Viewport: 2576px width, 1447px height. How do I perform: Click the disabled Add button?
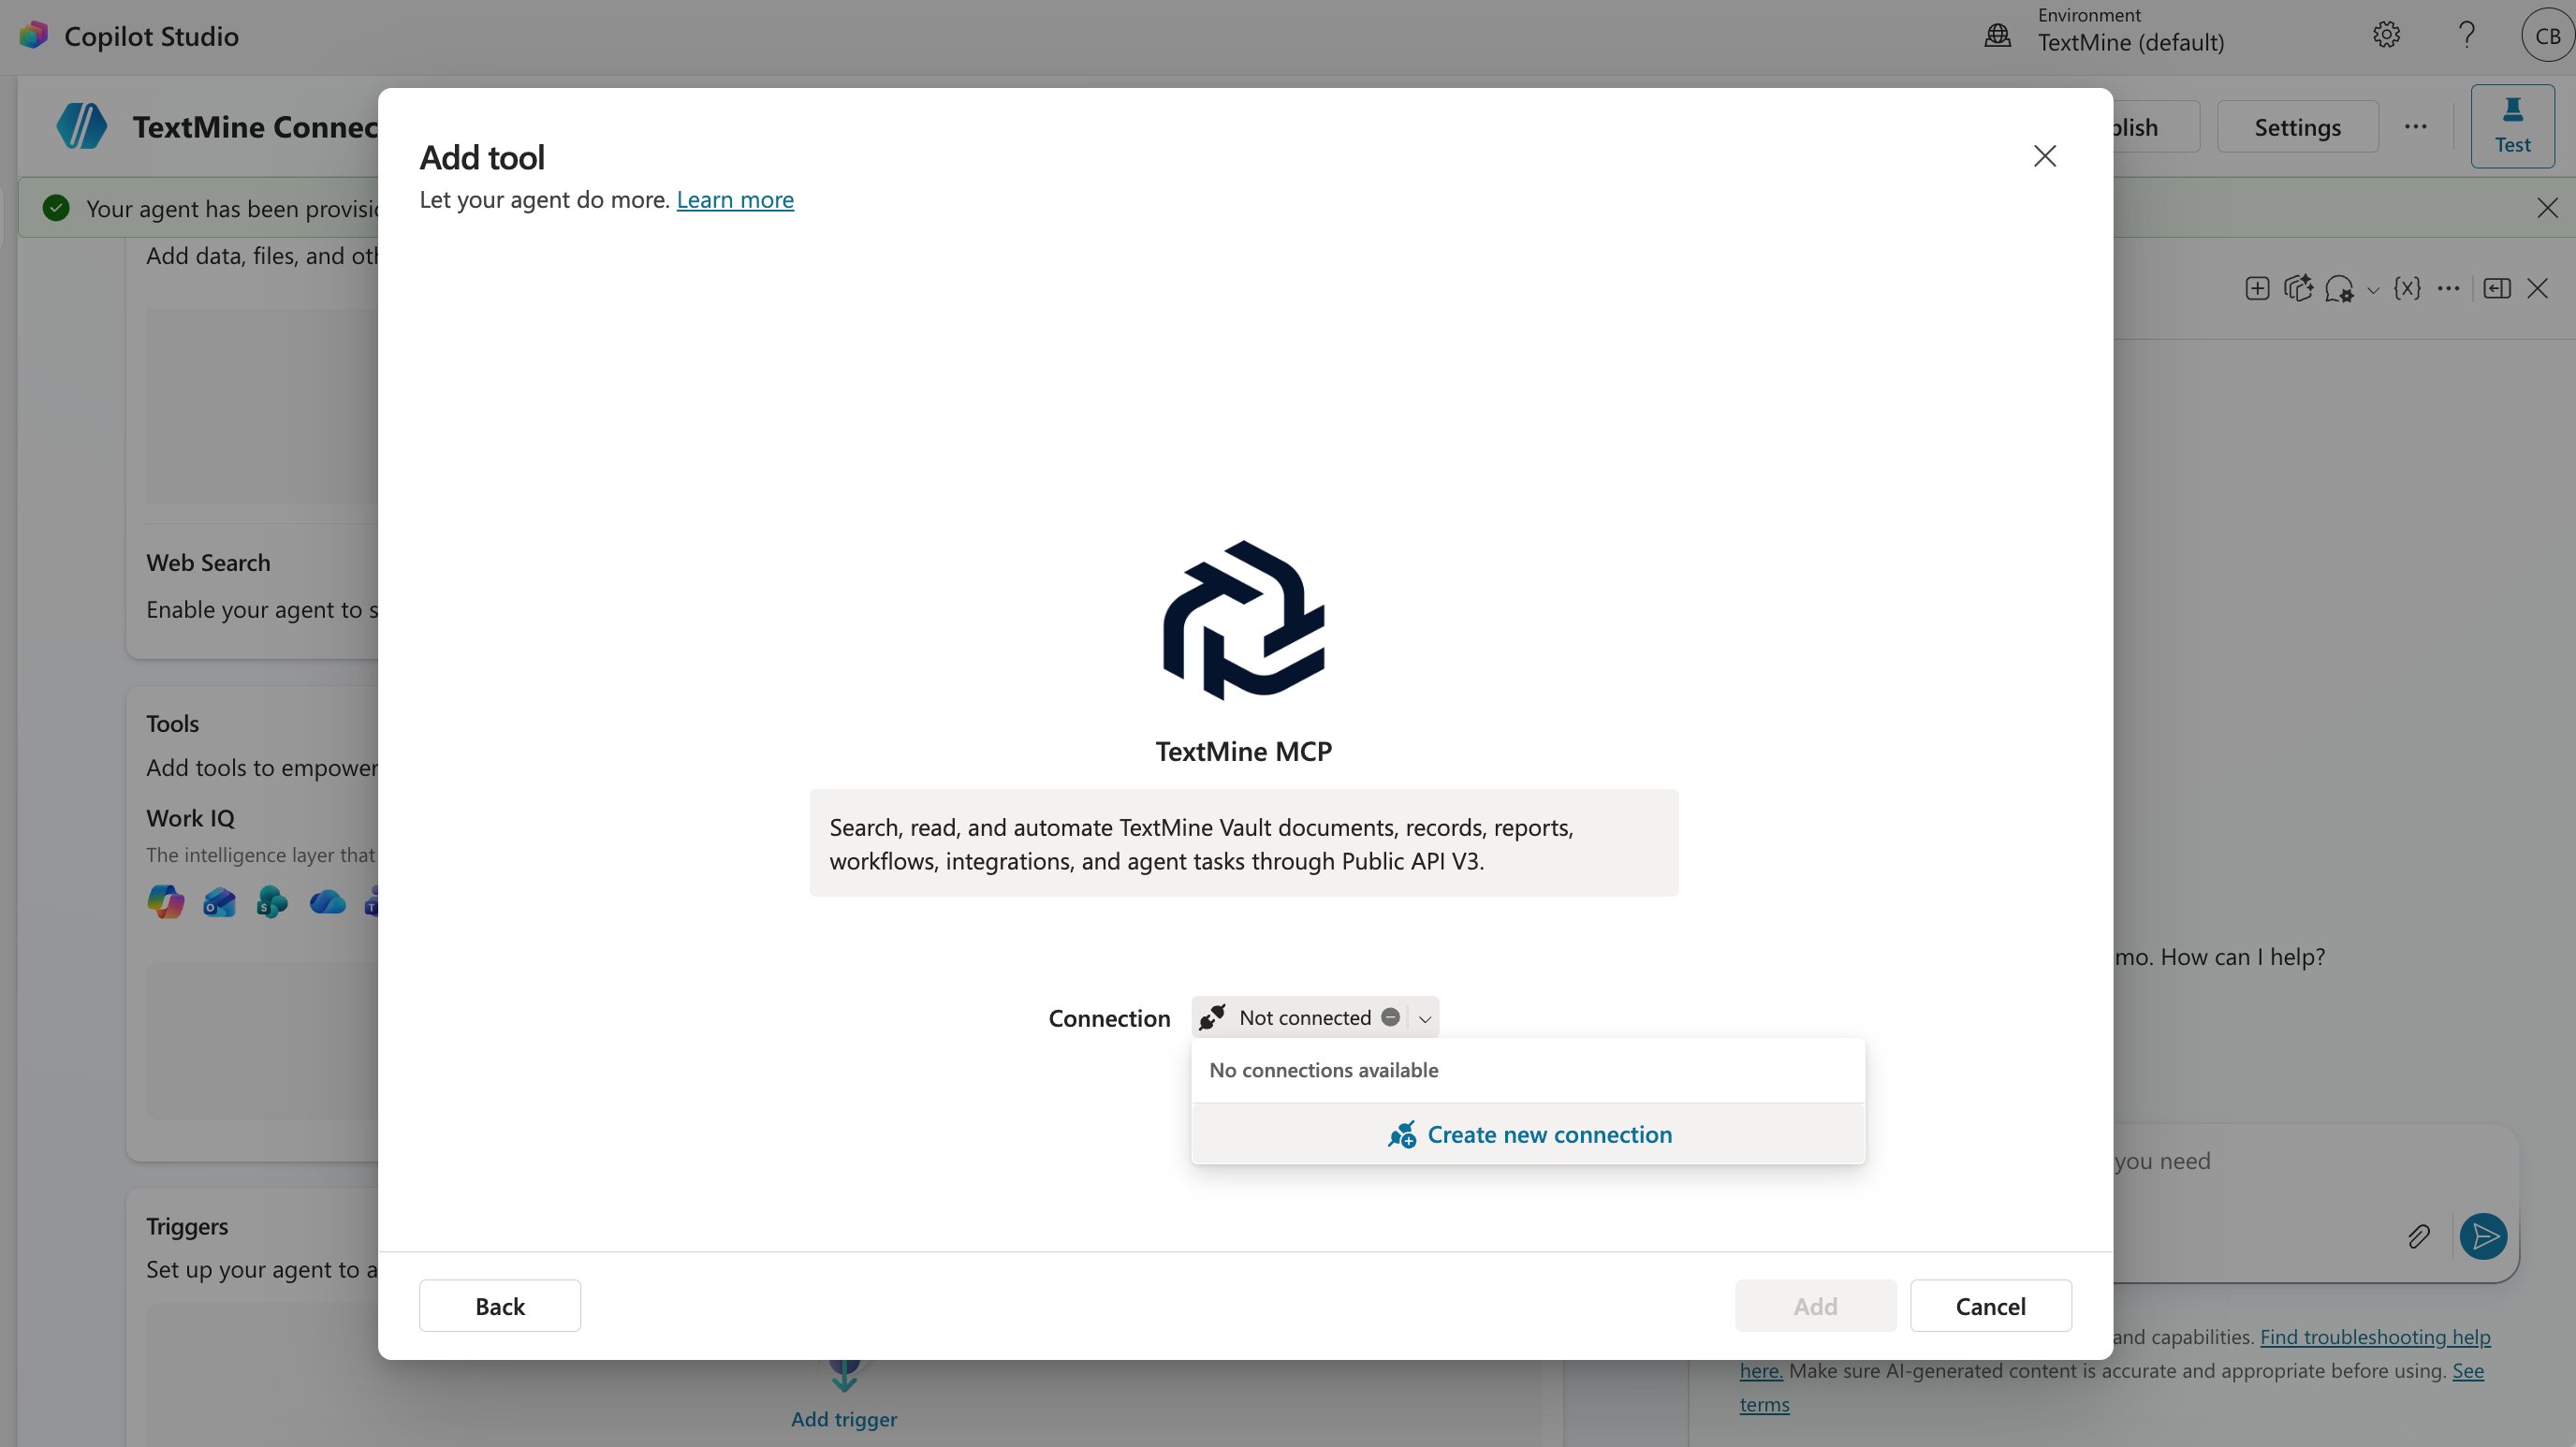pos(1815,1306)
